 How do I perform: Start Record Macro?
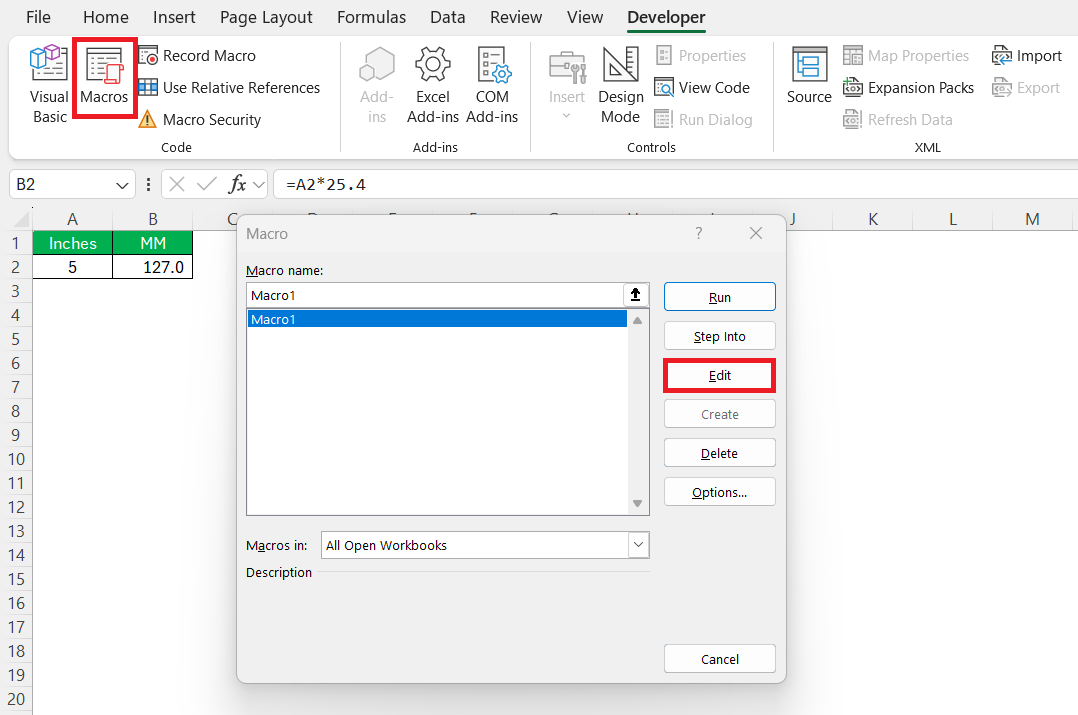coord(197,56)
